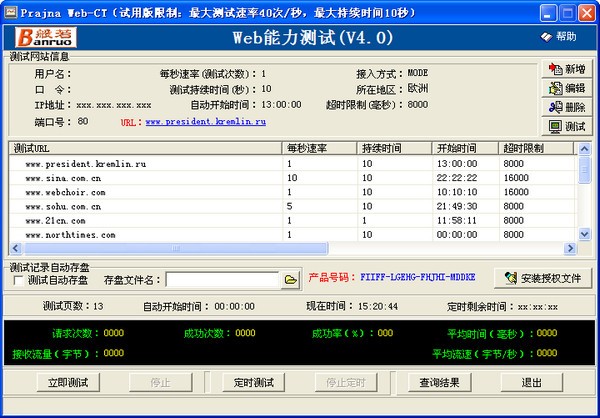This screenshot has height=418, width=600.
Task: Click the 删除 (Delete) button
Action: (x=567, y=107)
